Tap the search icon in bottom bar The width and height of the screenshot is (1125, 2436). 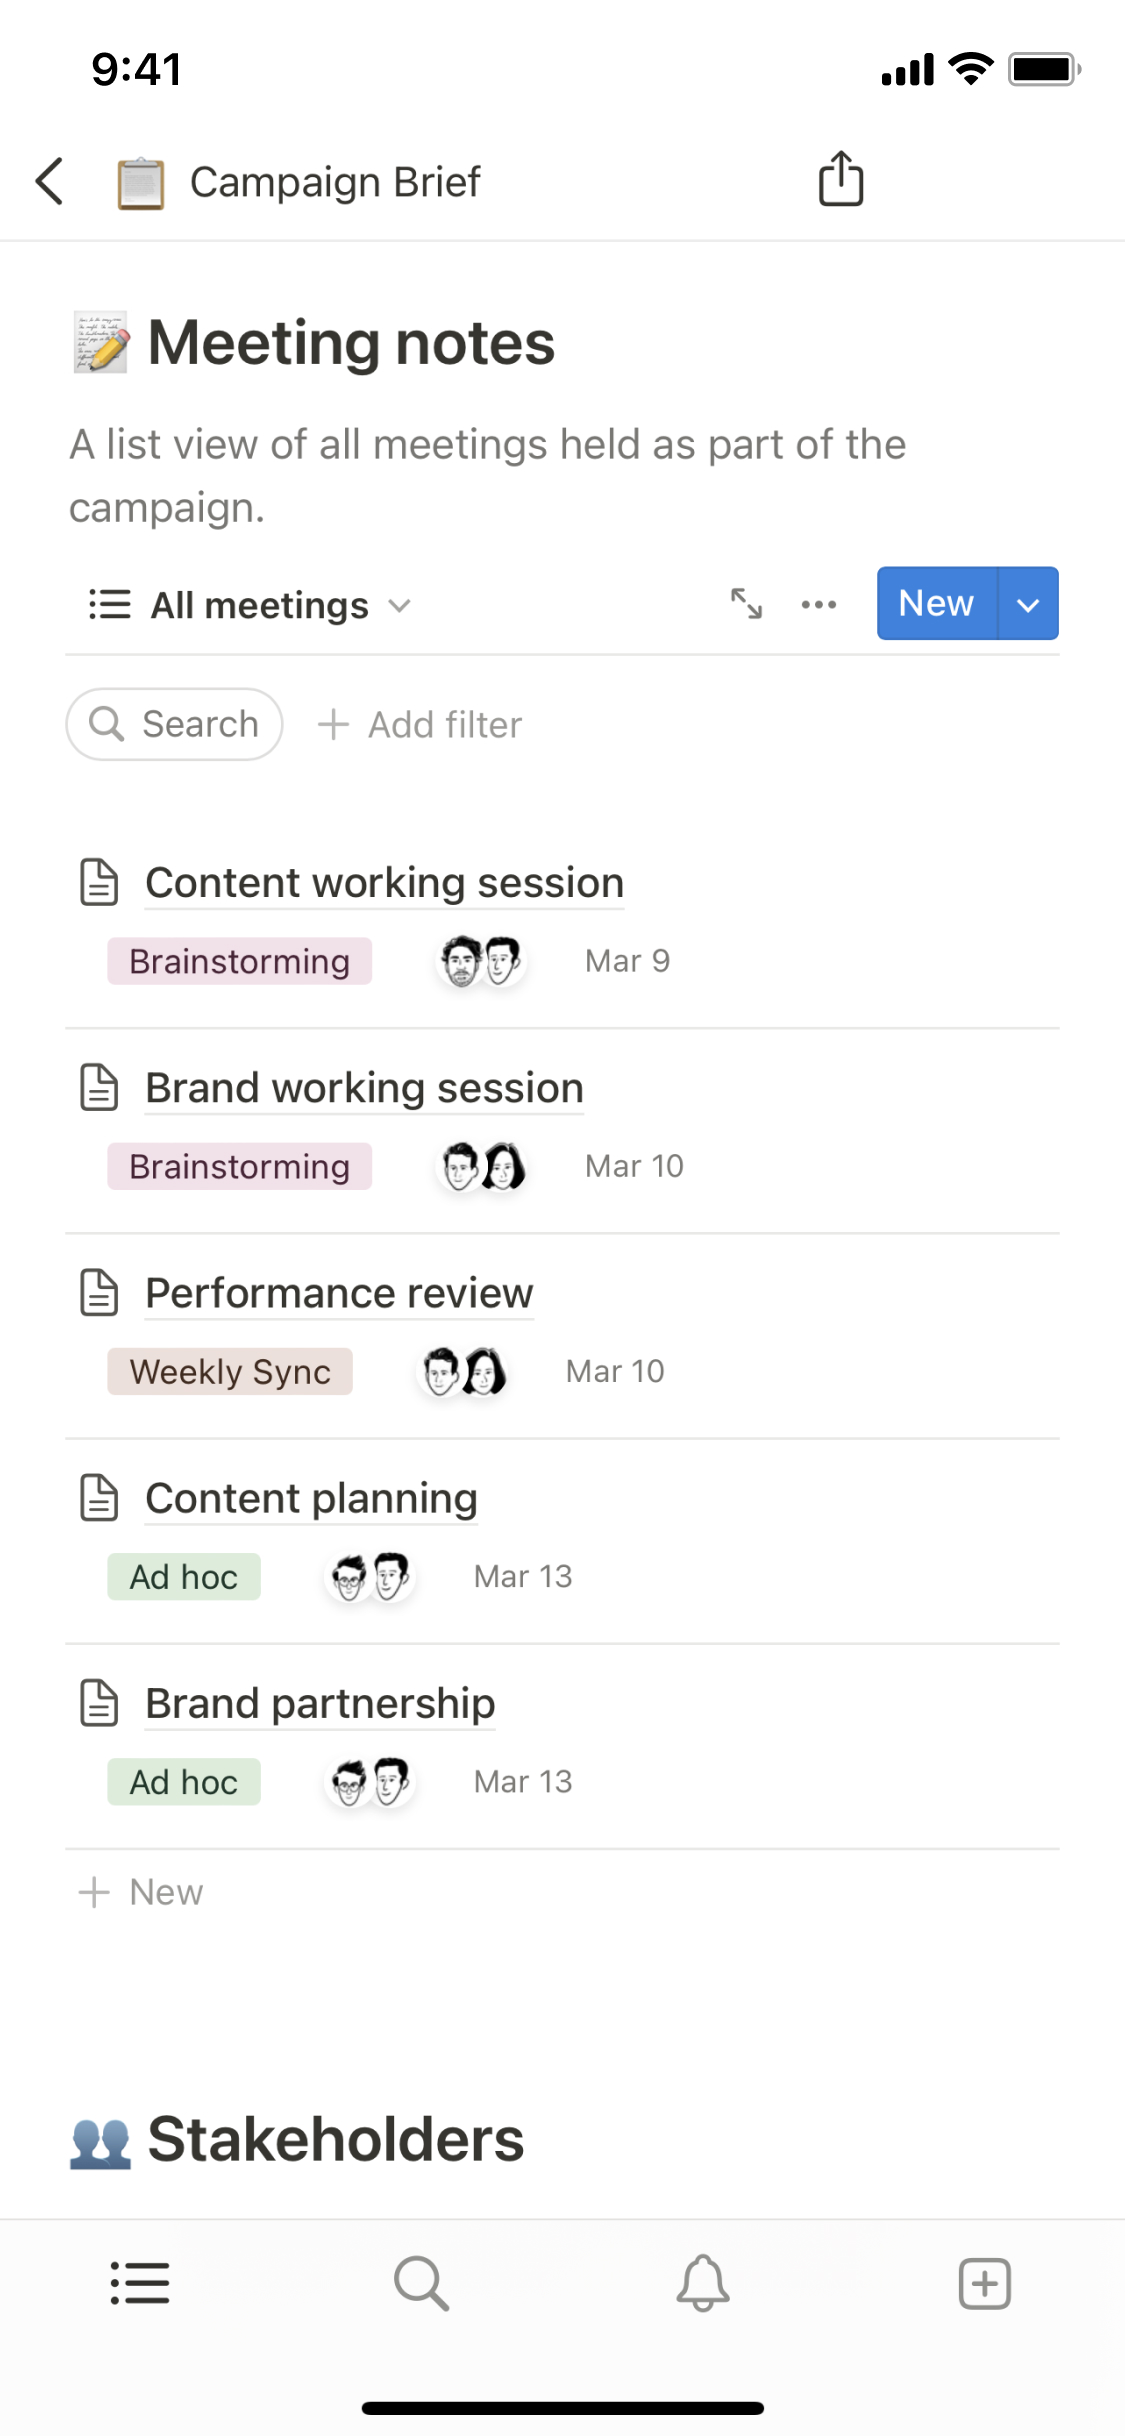pos(421,2284)
